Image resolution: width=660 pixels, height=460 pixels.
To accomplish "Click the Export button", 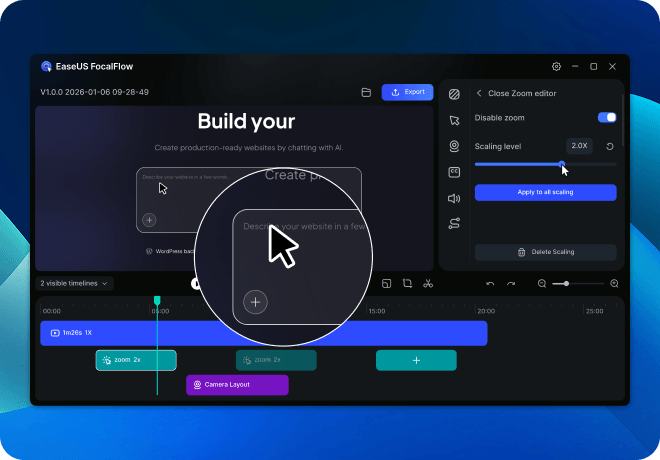I will click(407, 92).
